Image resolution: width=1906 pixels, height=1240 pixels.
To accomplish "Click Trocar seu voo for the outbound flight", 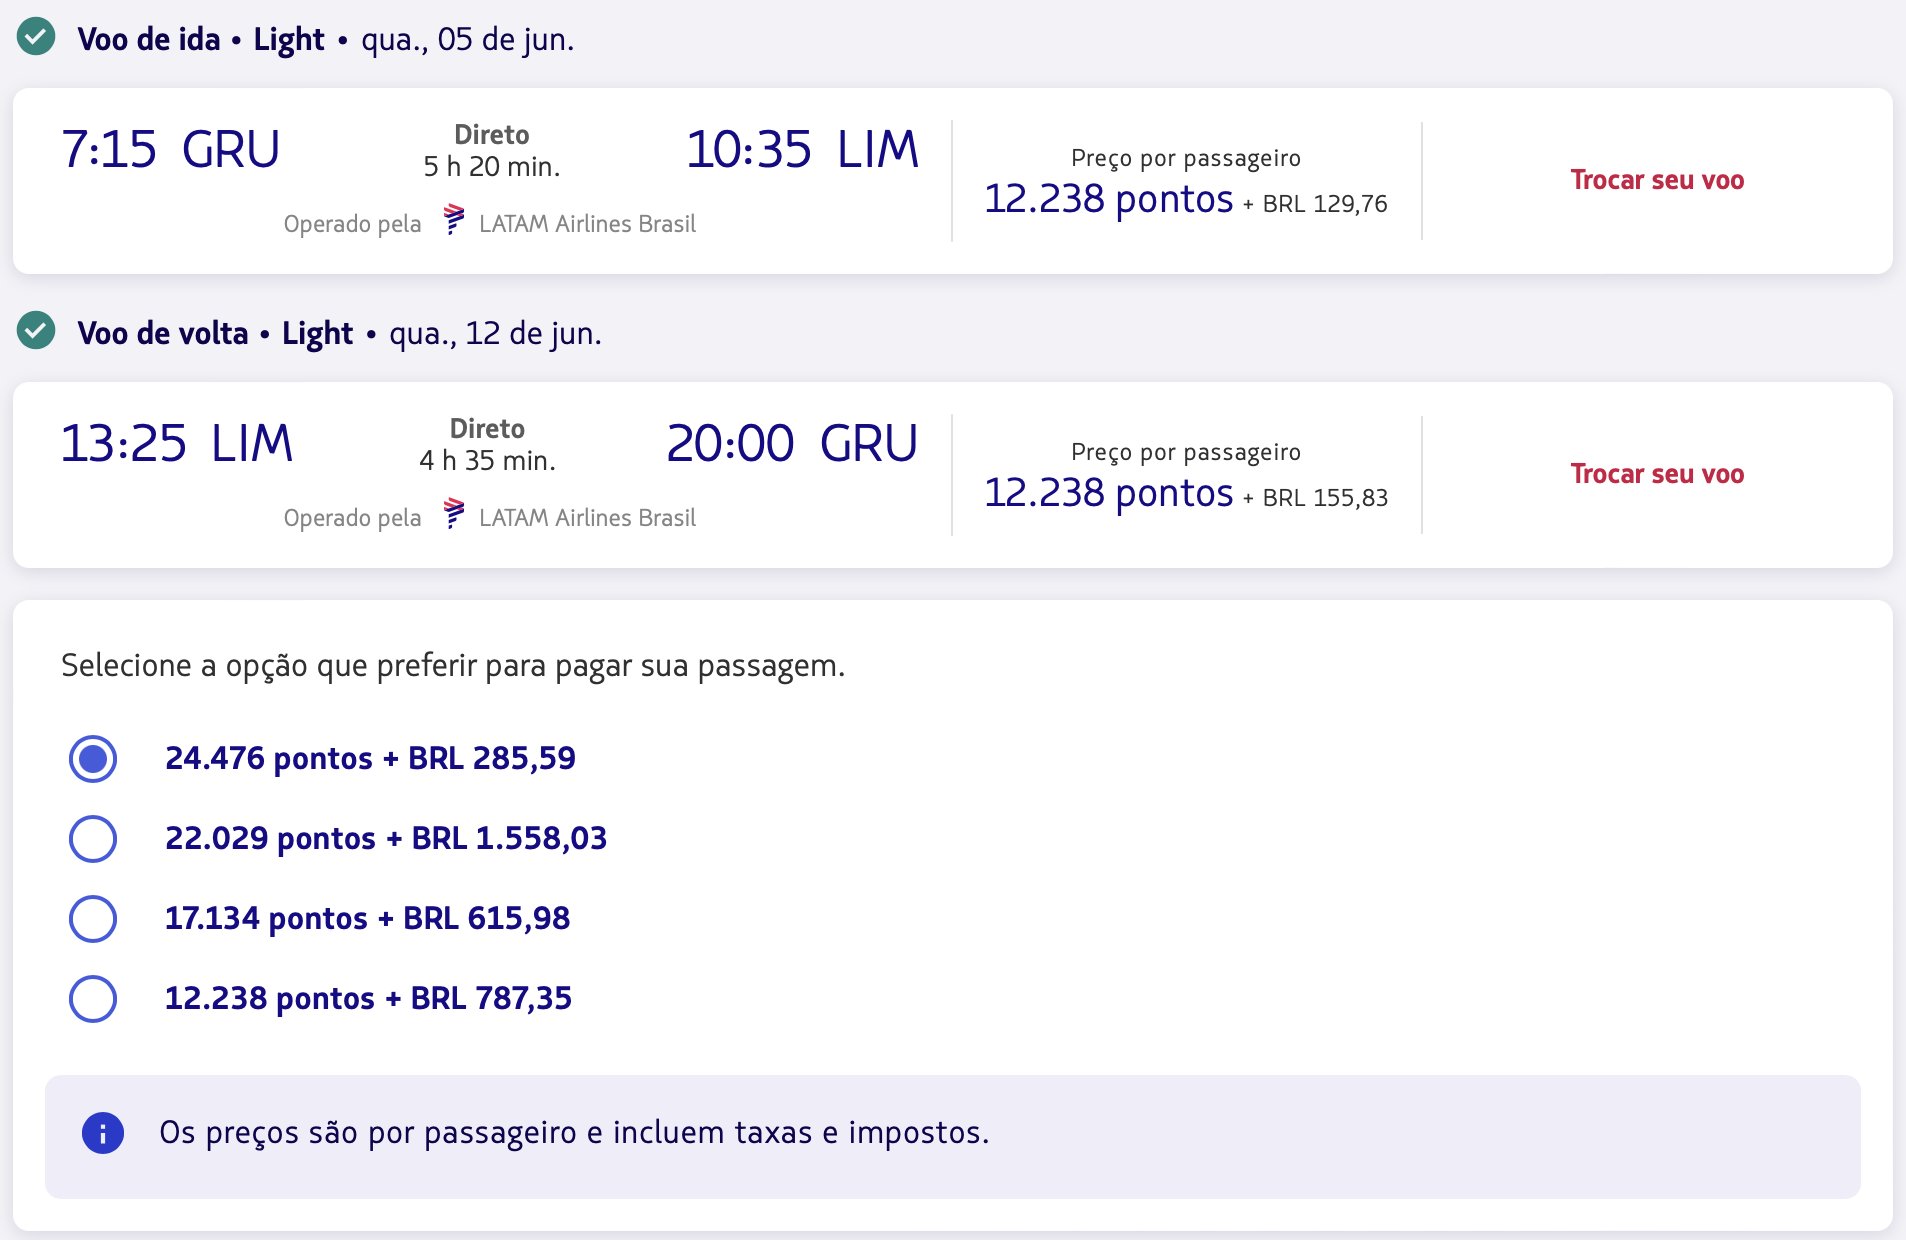I will pos(1657,180).
